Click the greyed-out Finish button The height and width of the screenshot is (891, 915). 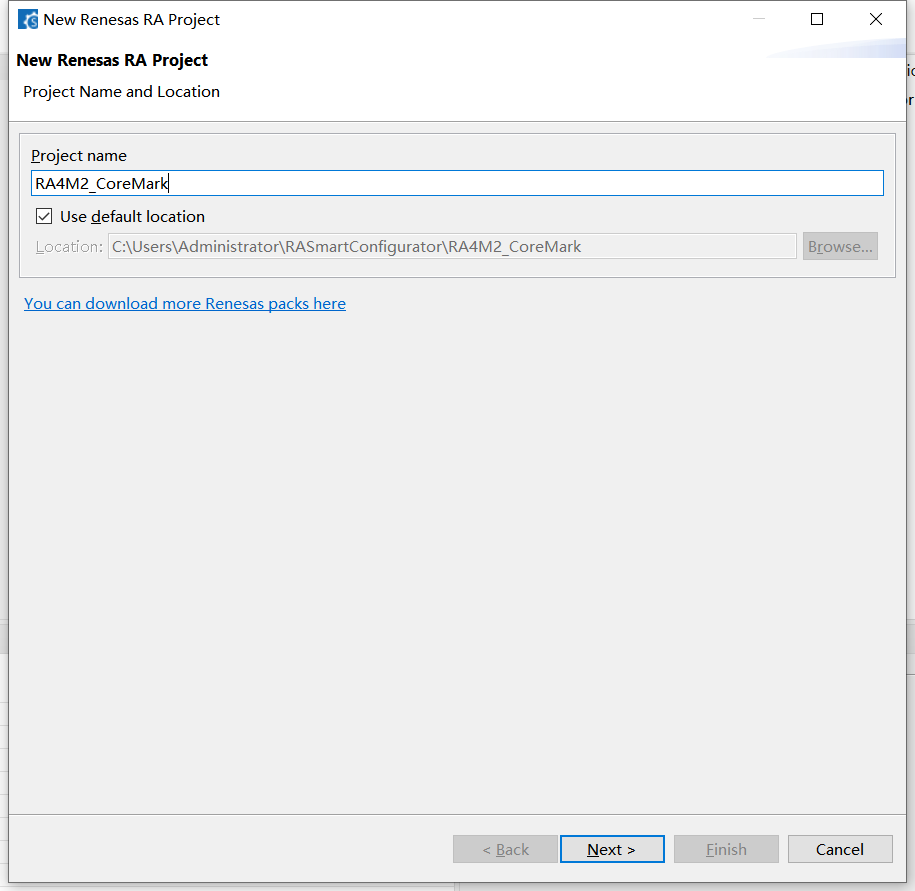tap(726, 849)
